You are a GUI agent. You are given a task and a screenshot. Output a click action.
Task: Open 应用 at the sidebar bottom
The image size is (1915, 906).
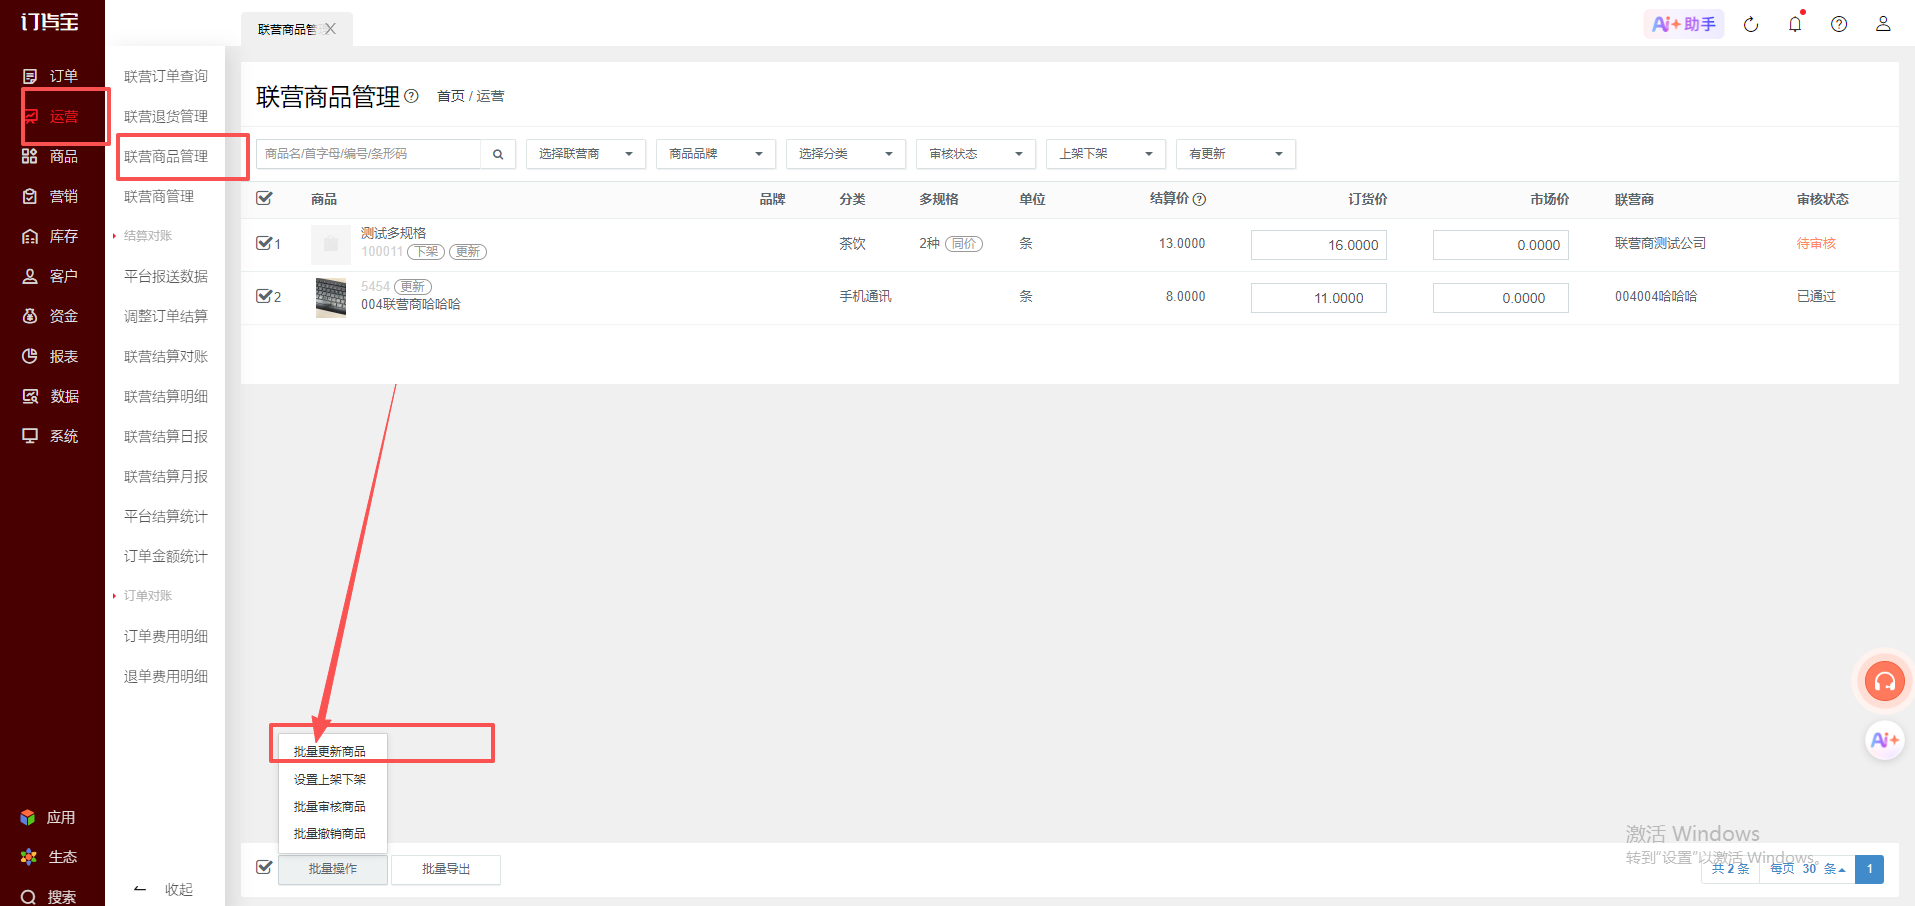(48, 817)
